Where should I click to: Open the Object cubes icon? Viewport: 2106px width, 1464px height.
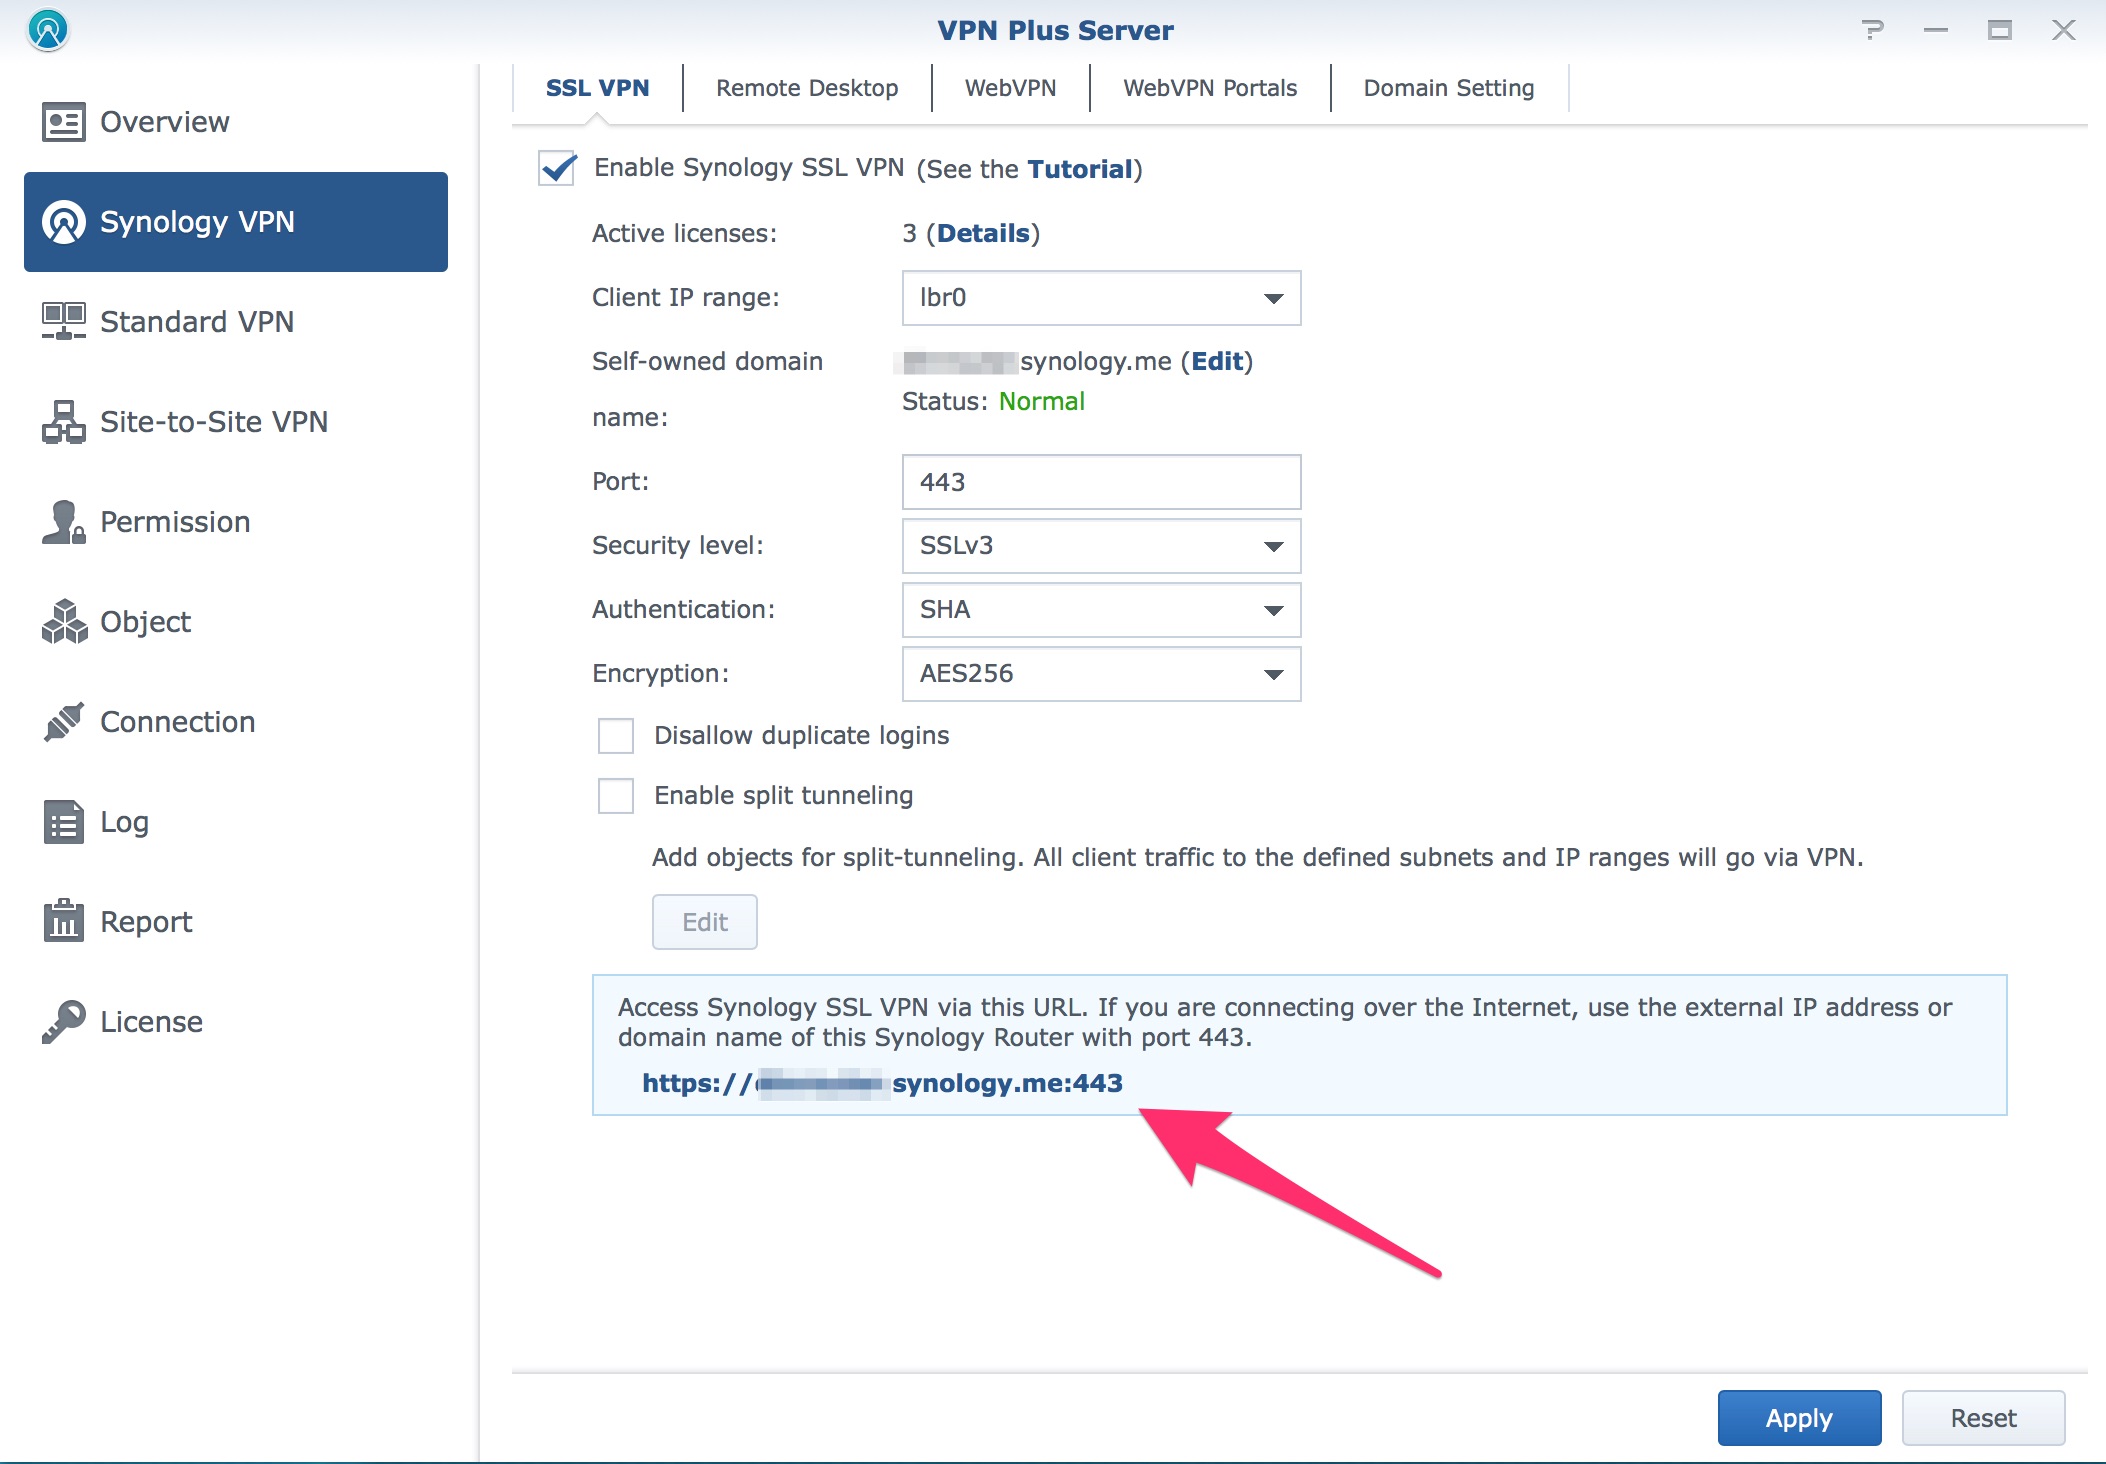point(64,622)
